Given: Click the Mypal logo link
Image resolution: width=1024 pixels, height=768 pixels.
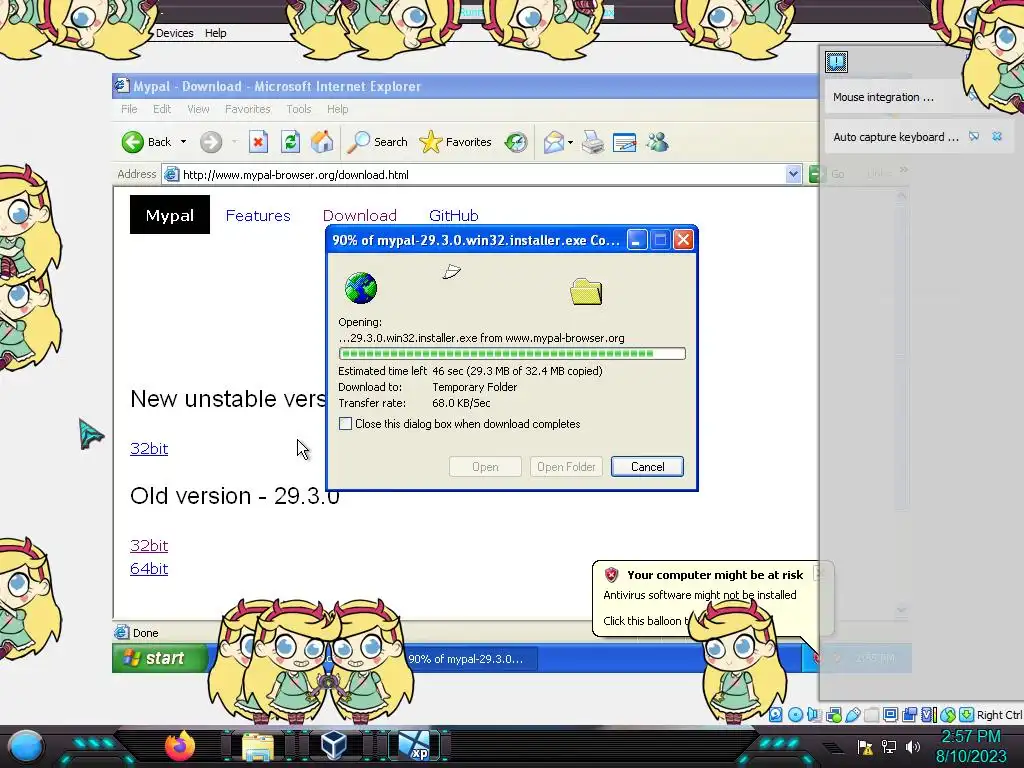Looking at the screenshot, I should (170, 215).
